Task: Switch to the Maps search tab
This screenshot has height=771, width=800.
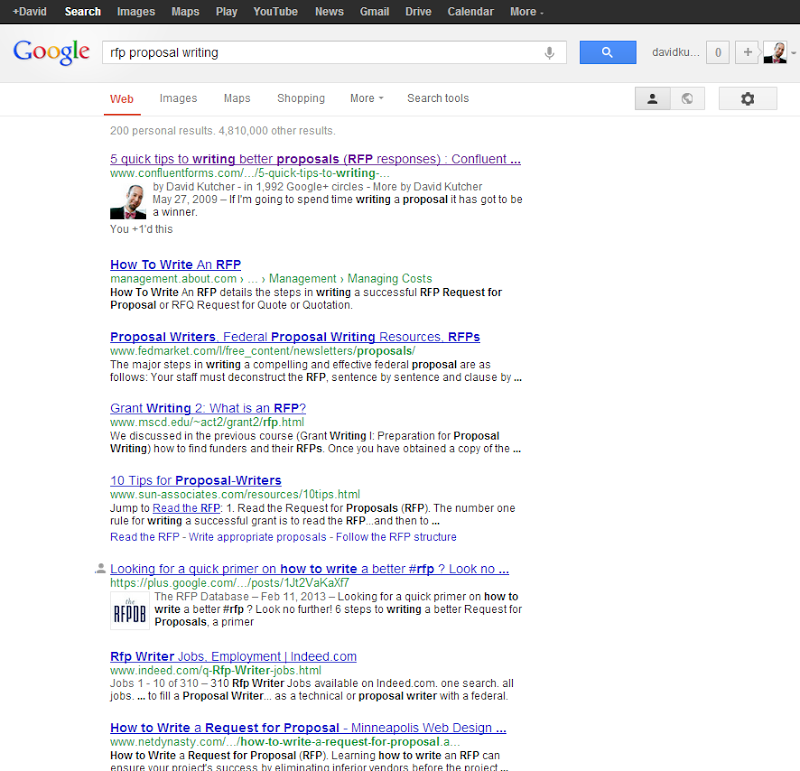Action: tap(237, 98)
